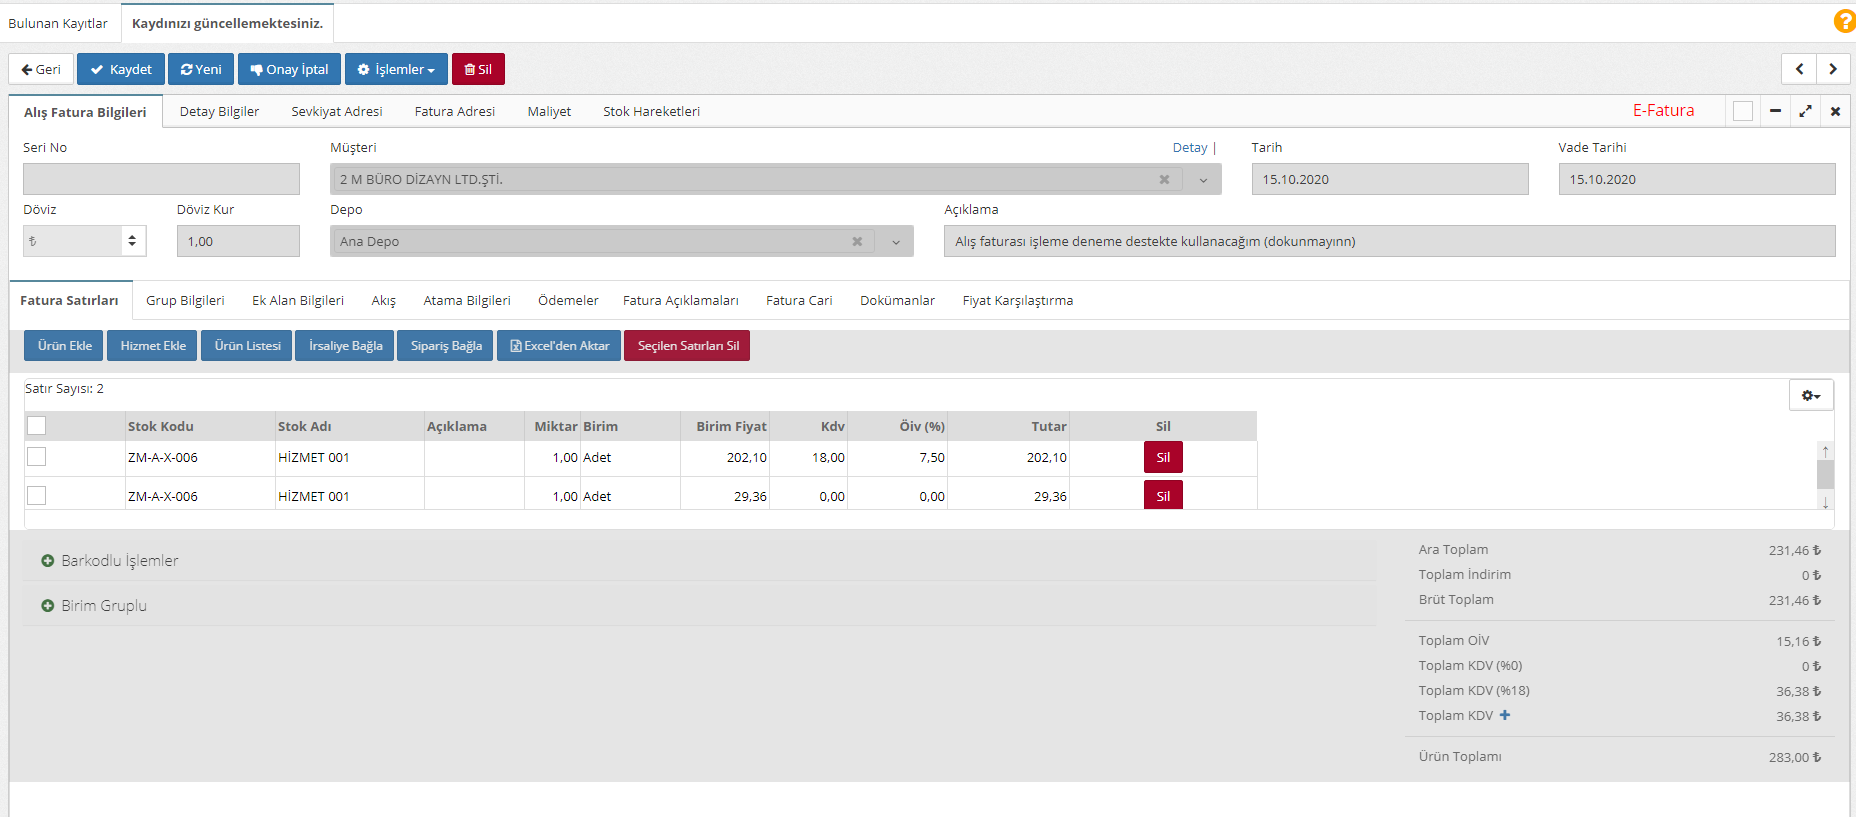1856x817 pixels.
Task: Click the Açıklama text input field
Action: 1389,242
